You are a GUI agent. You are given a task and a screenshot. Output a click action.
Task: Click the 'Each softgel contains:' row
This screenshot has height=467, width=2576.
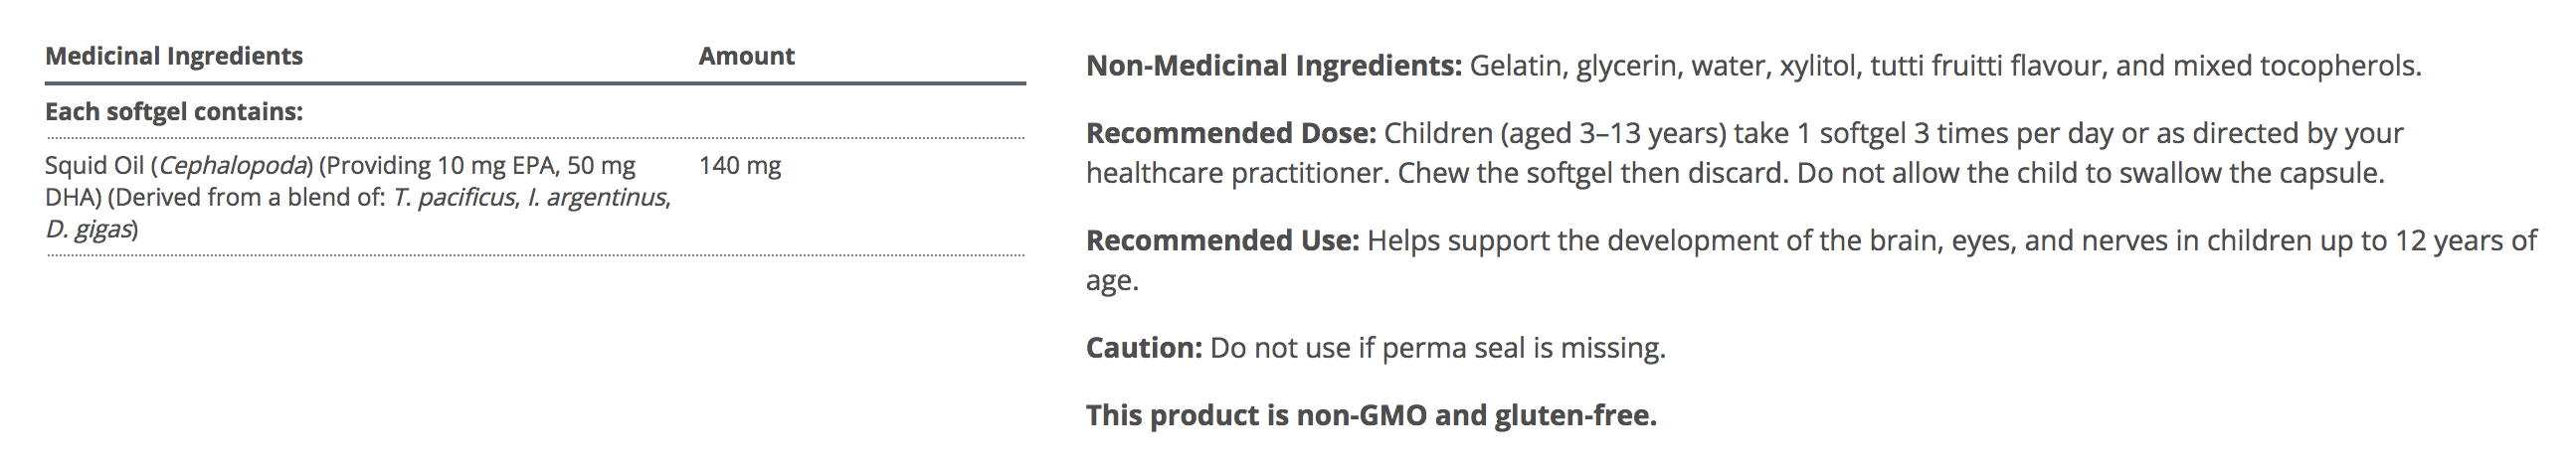point(174,112)
